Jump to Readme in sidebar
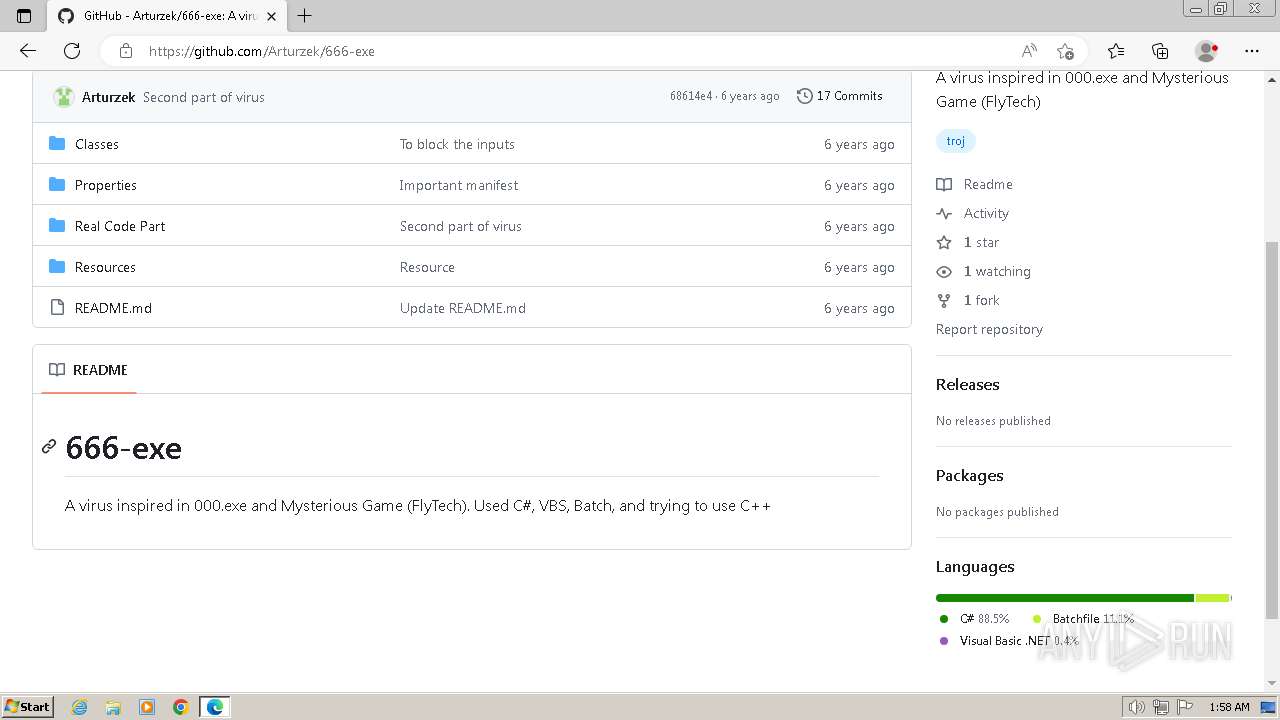The image size is (1280, 720). tap(975, 184)
